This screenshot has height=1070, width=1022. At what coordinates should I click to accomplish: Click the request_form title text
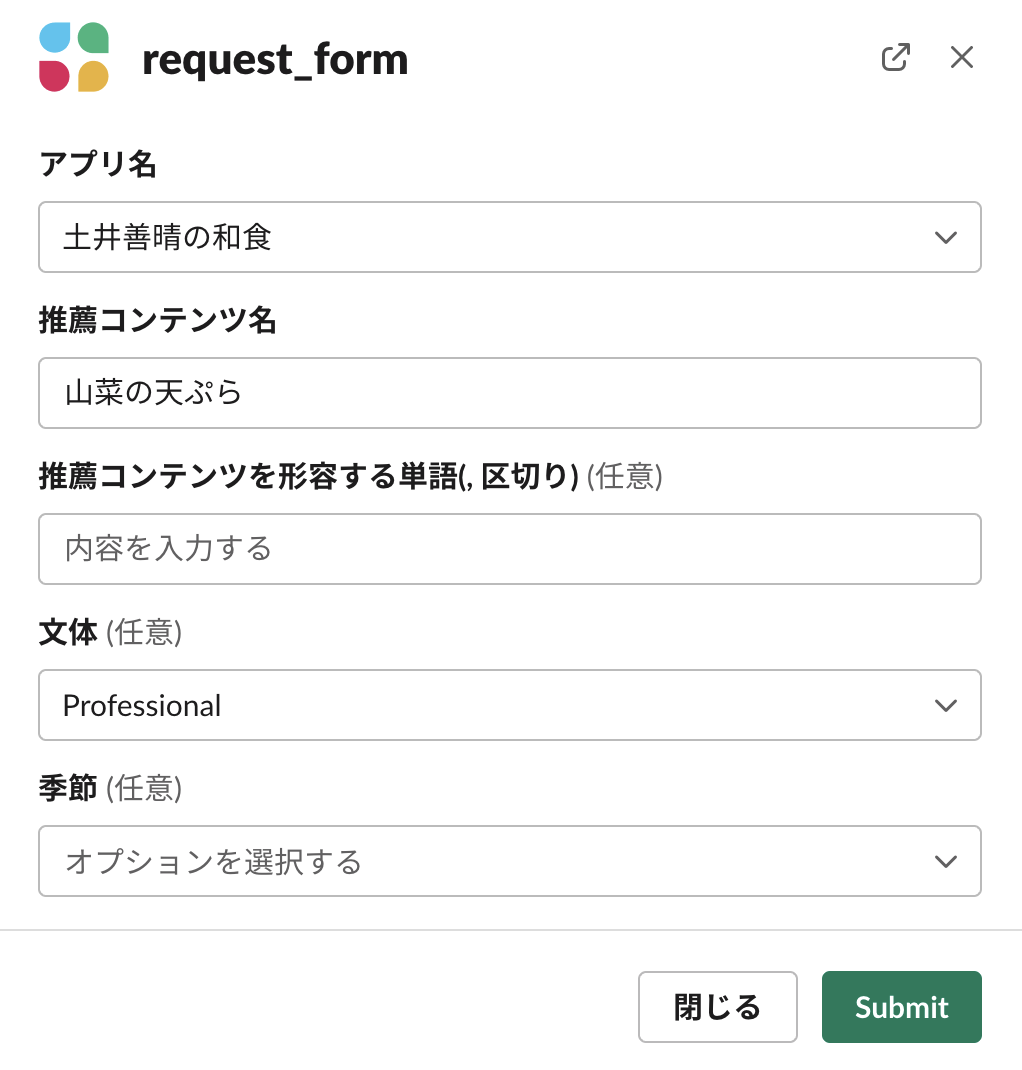pos(275,60)
